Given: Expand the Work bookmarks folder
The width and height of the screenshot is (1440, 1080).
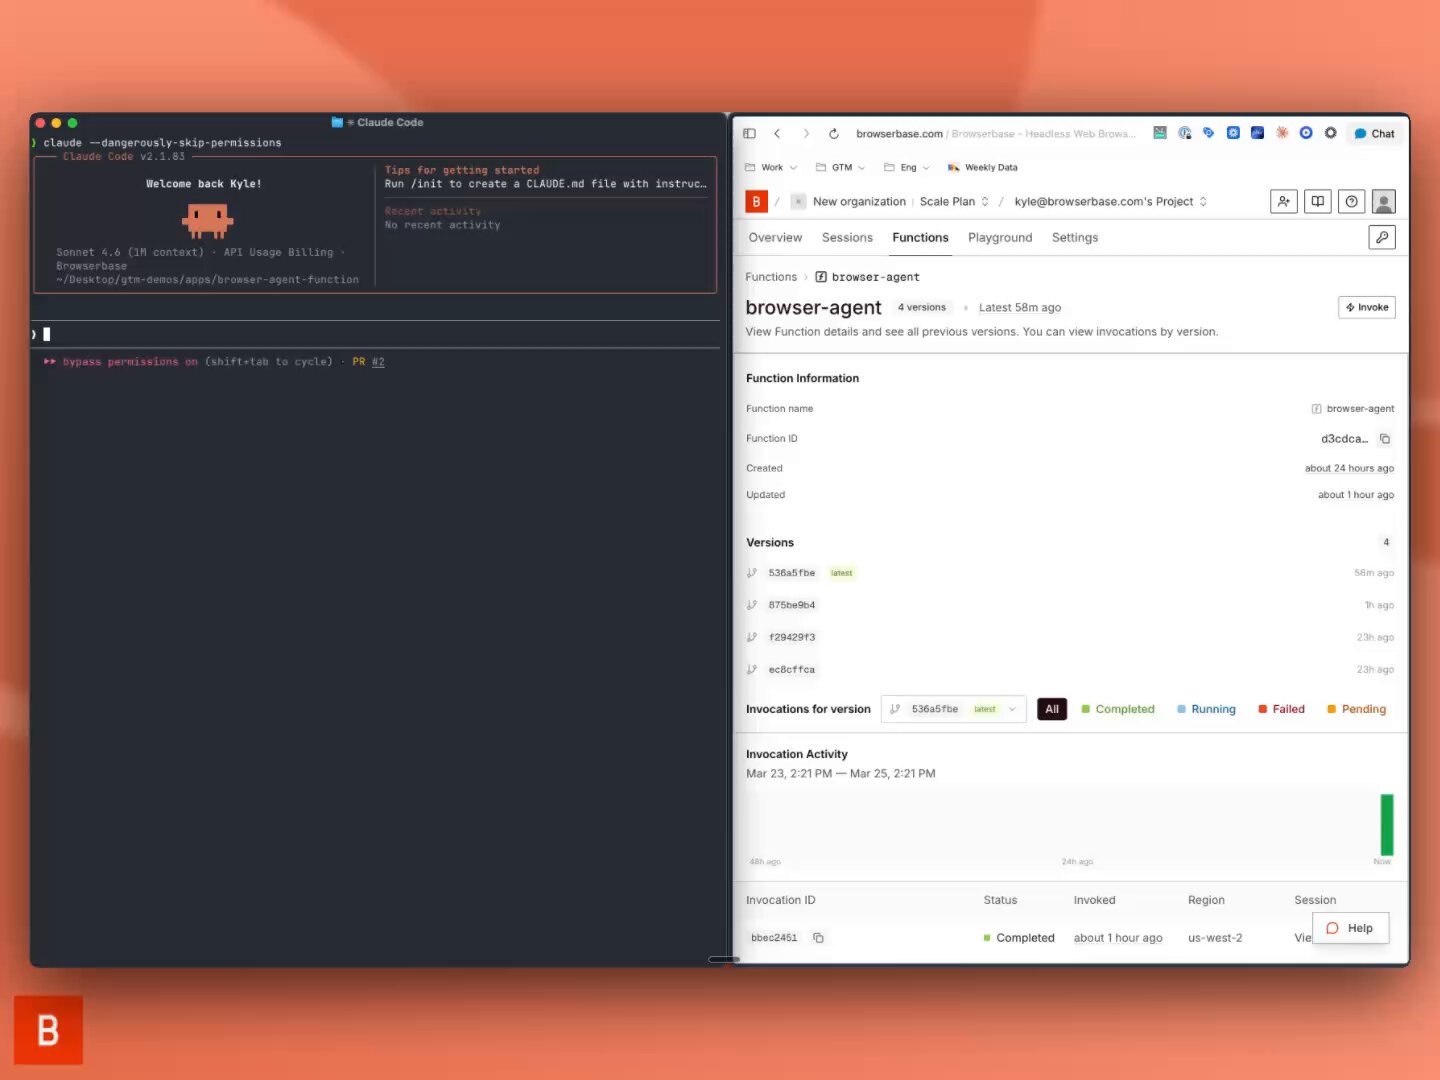Looking at the screenshot, I should coord(771,168).
